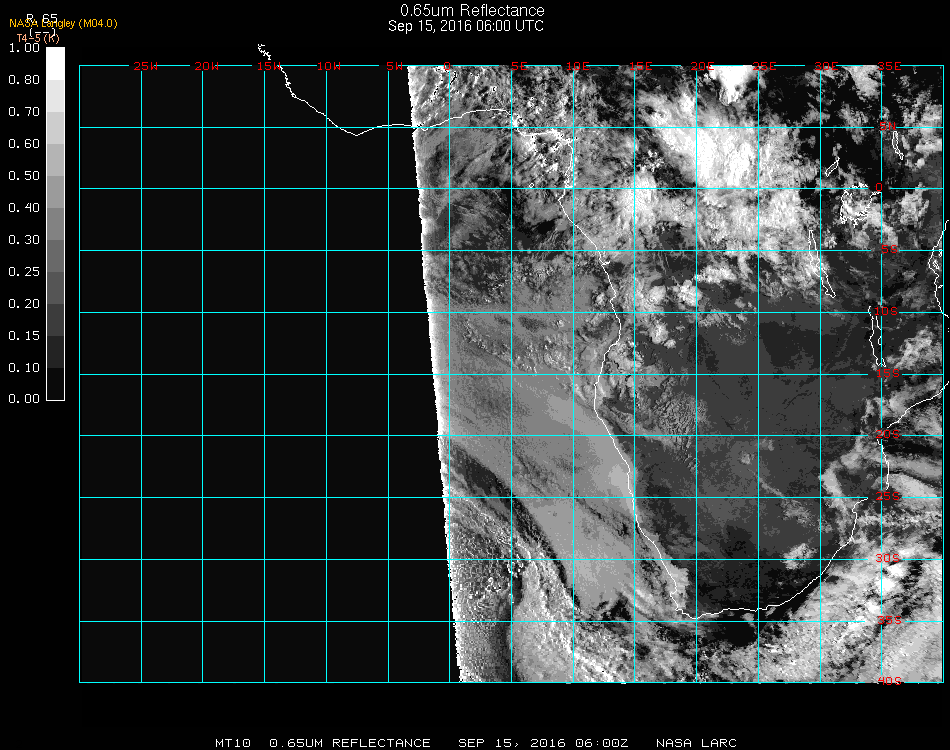Click the 0.00 colorbar value label
The width and height of the screenshot is (950, 750).
tap(23, 399)
